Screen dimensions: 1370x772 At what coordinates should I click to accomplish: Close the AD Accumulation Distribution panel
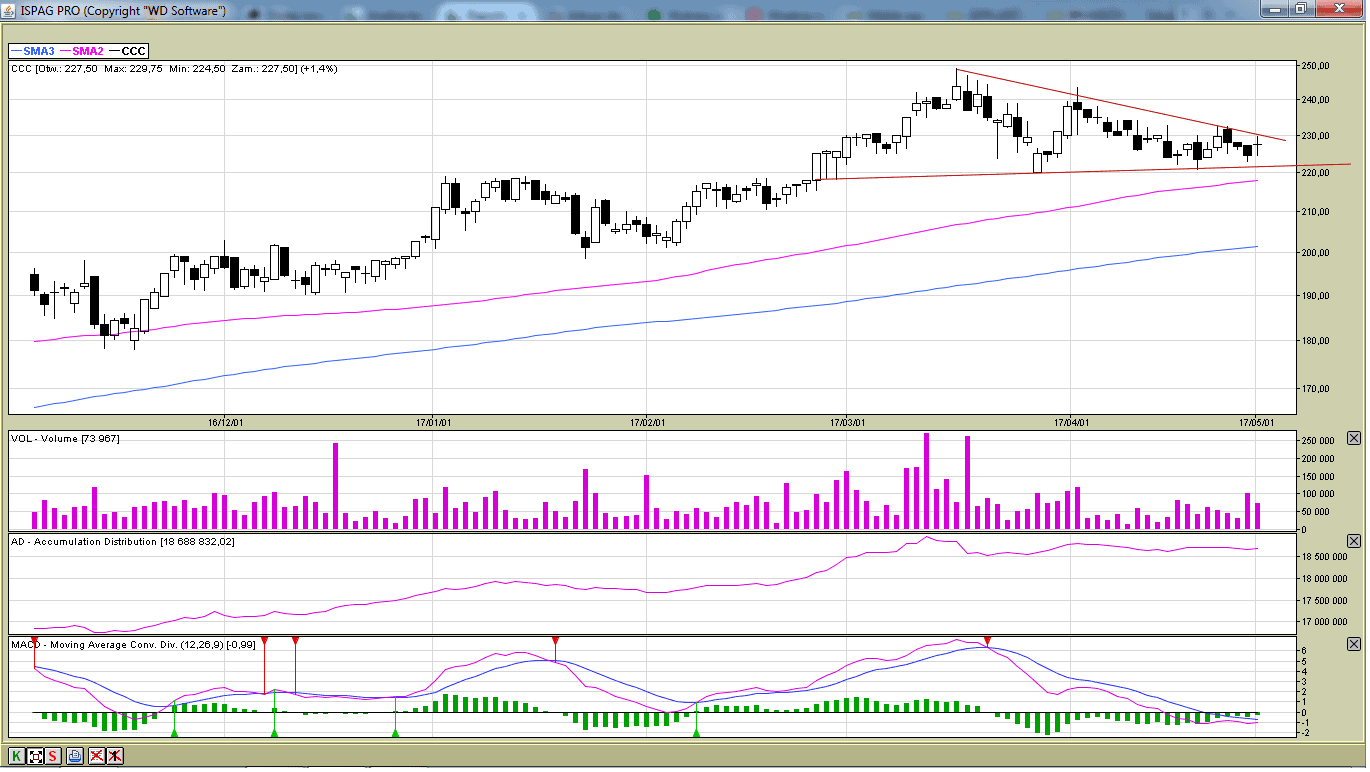pos(1354,541)
